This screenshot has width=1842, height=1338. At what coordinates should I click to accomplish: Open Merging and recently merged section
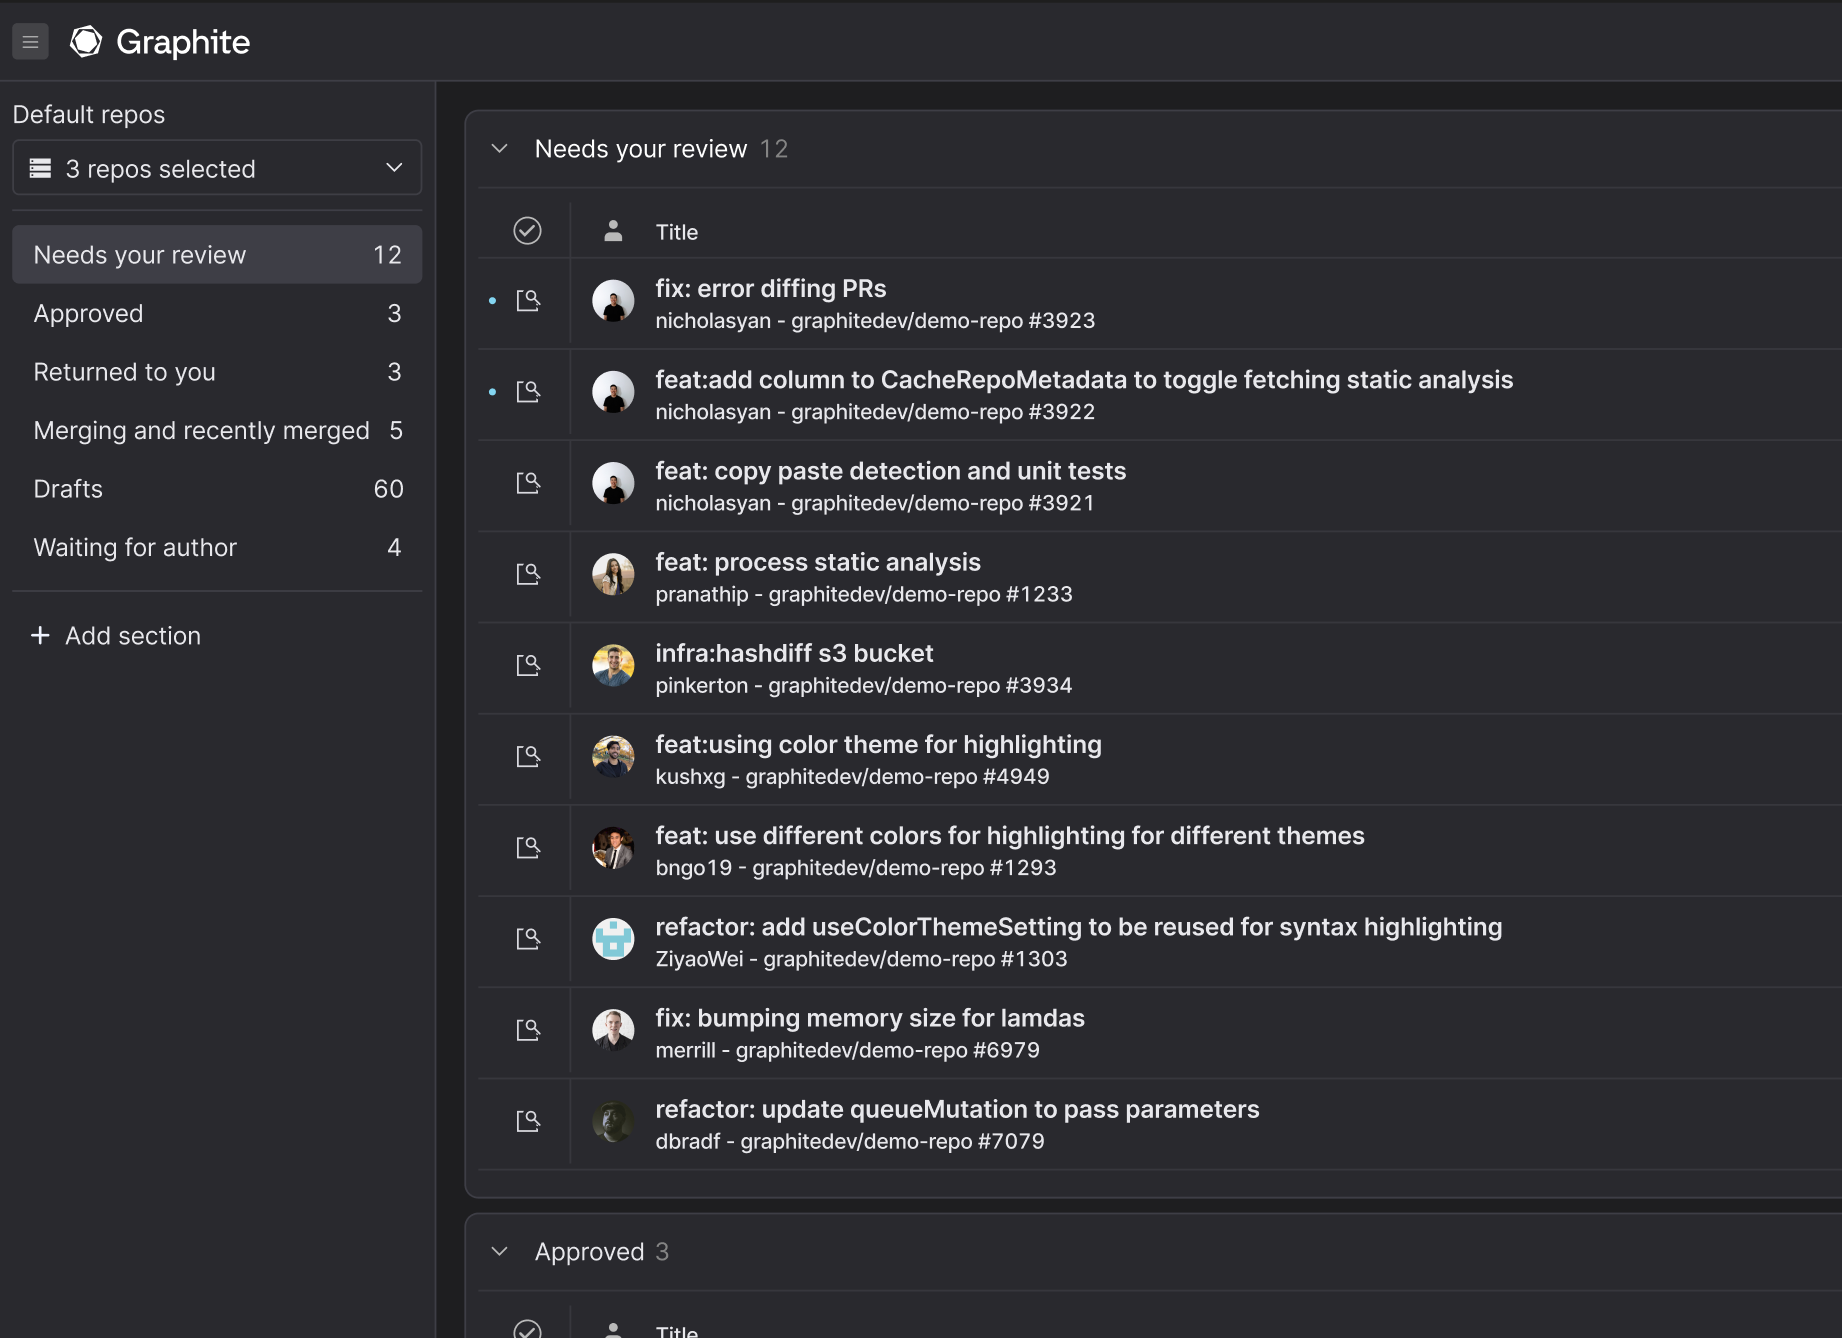coord(217,430)
